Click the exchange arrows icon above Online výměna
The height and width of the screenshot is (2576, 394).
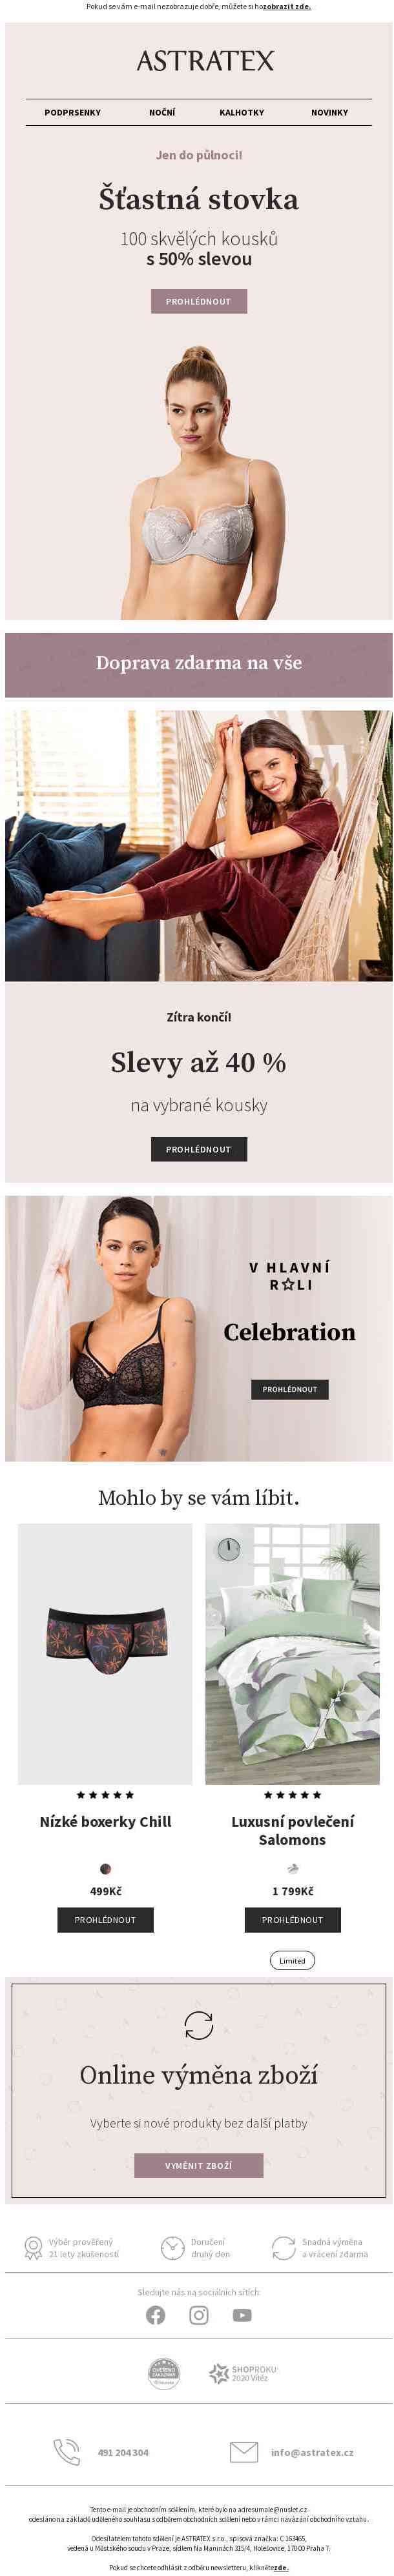199,2025
